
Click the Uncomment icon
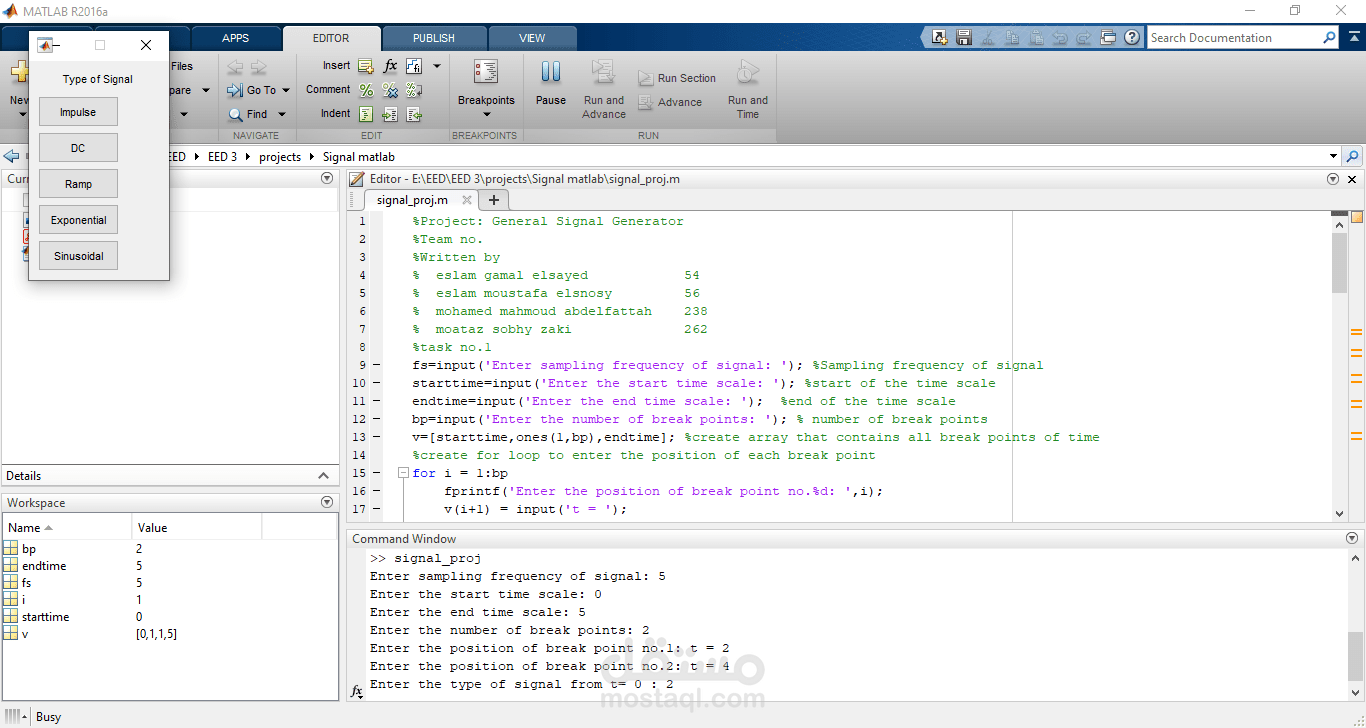(x=391, y=90)
